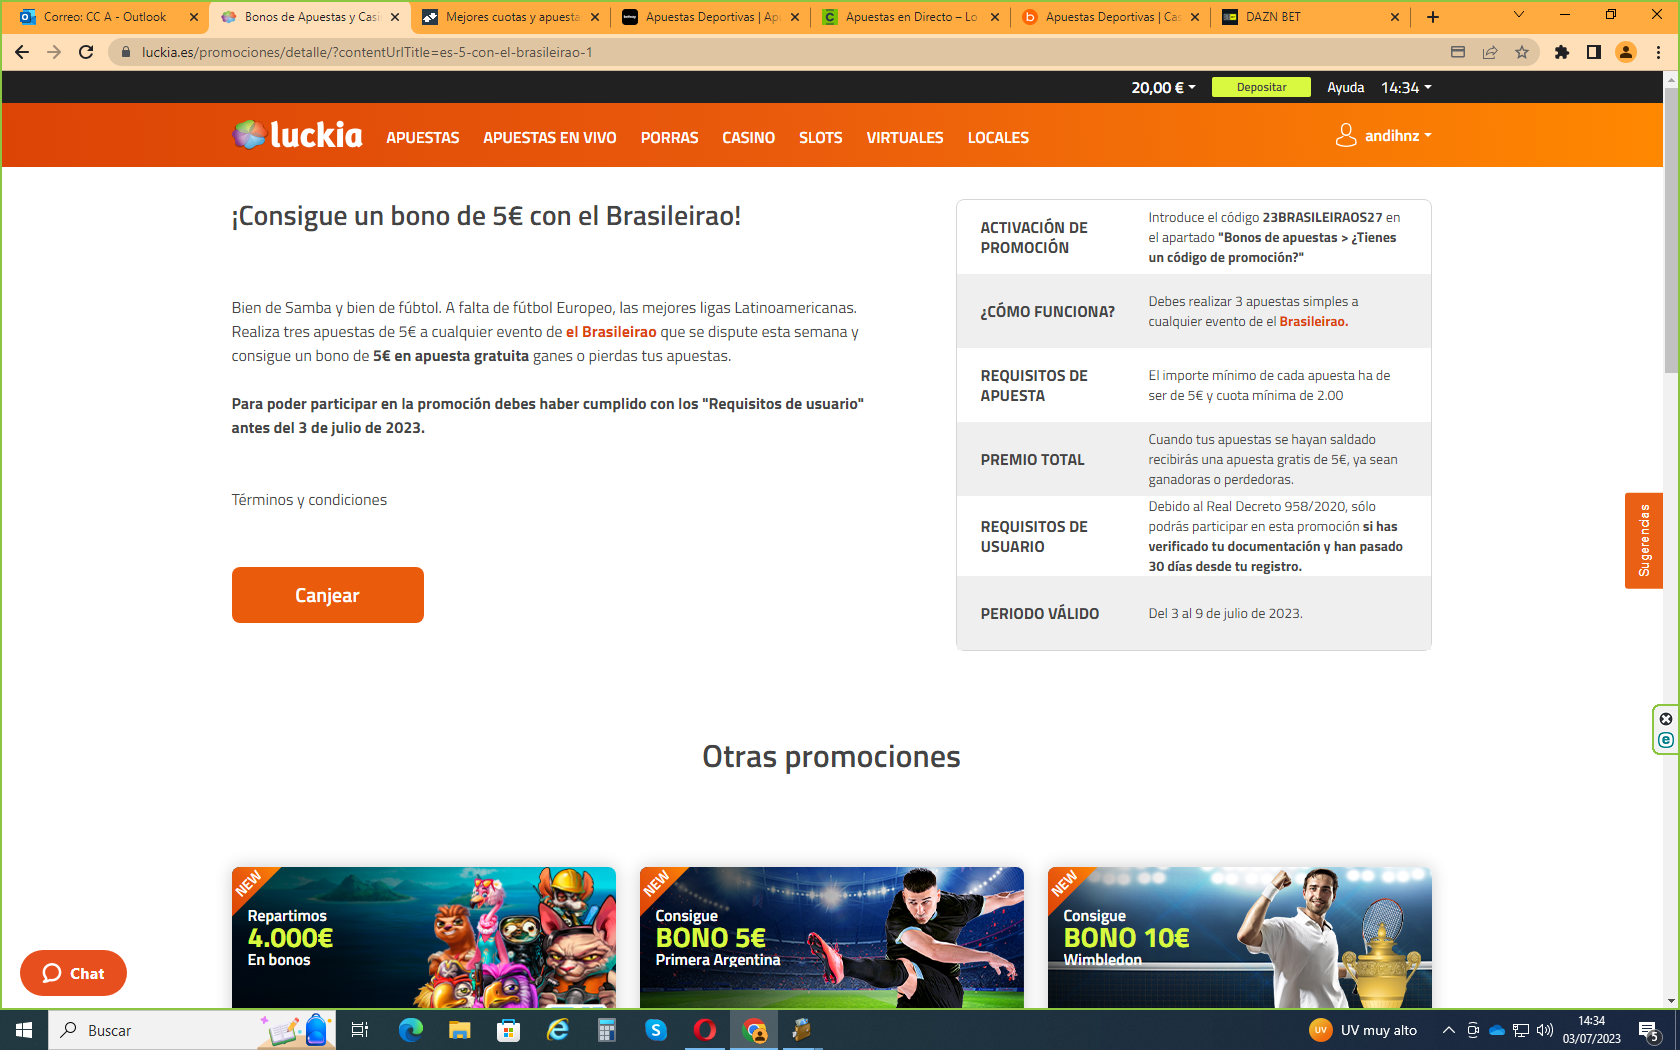
Task: Launch Microsoft Edge from taskbar
Action: (410, 1030)
